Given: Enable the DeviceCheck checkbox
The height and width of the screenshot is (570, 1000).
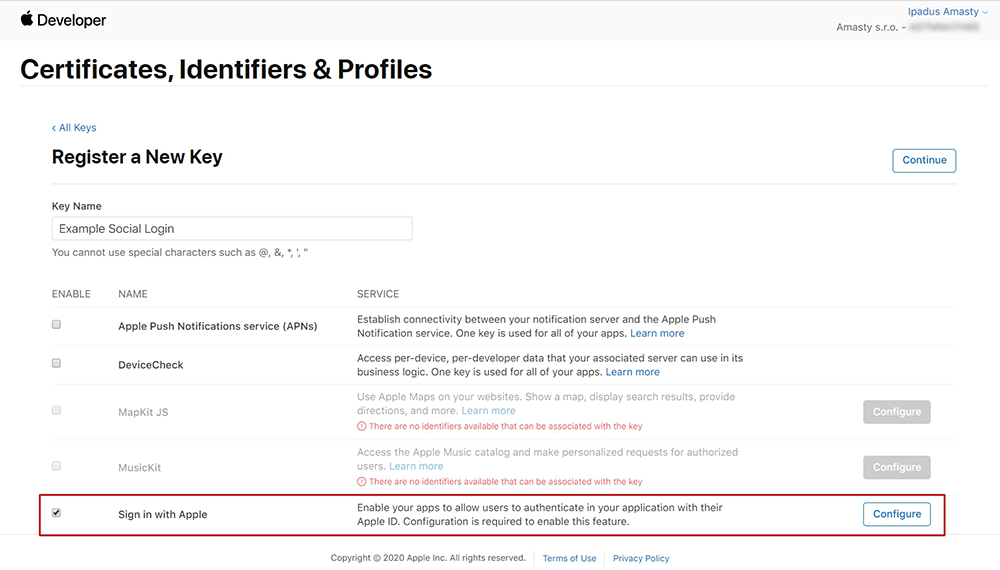Looking at the screenshot, I should point(57,363).
